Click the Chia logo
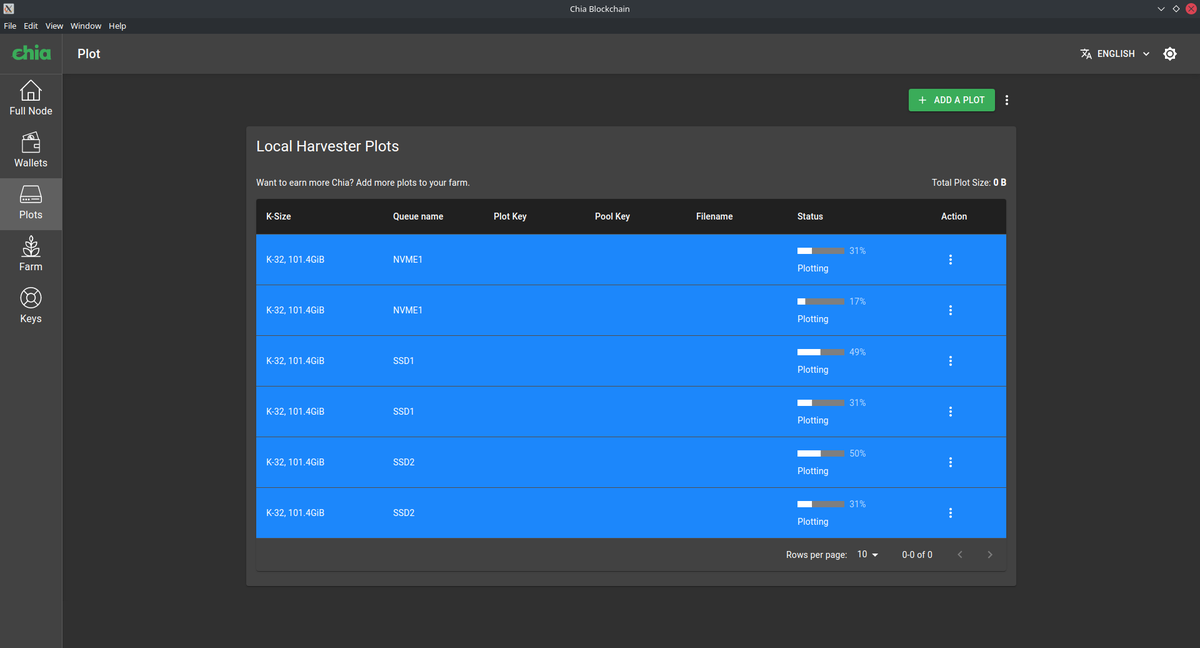The image size is (1200, 648). [x=31, y=53]
